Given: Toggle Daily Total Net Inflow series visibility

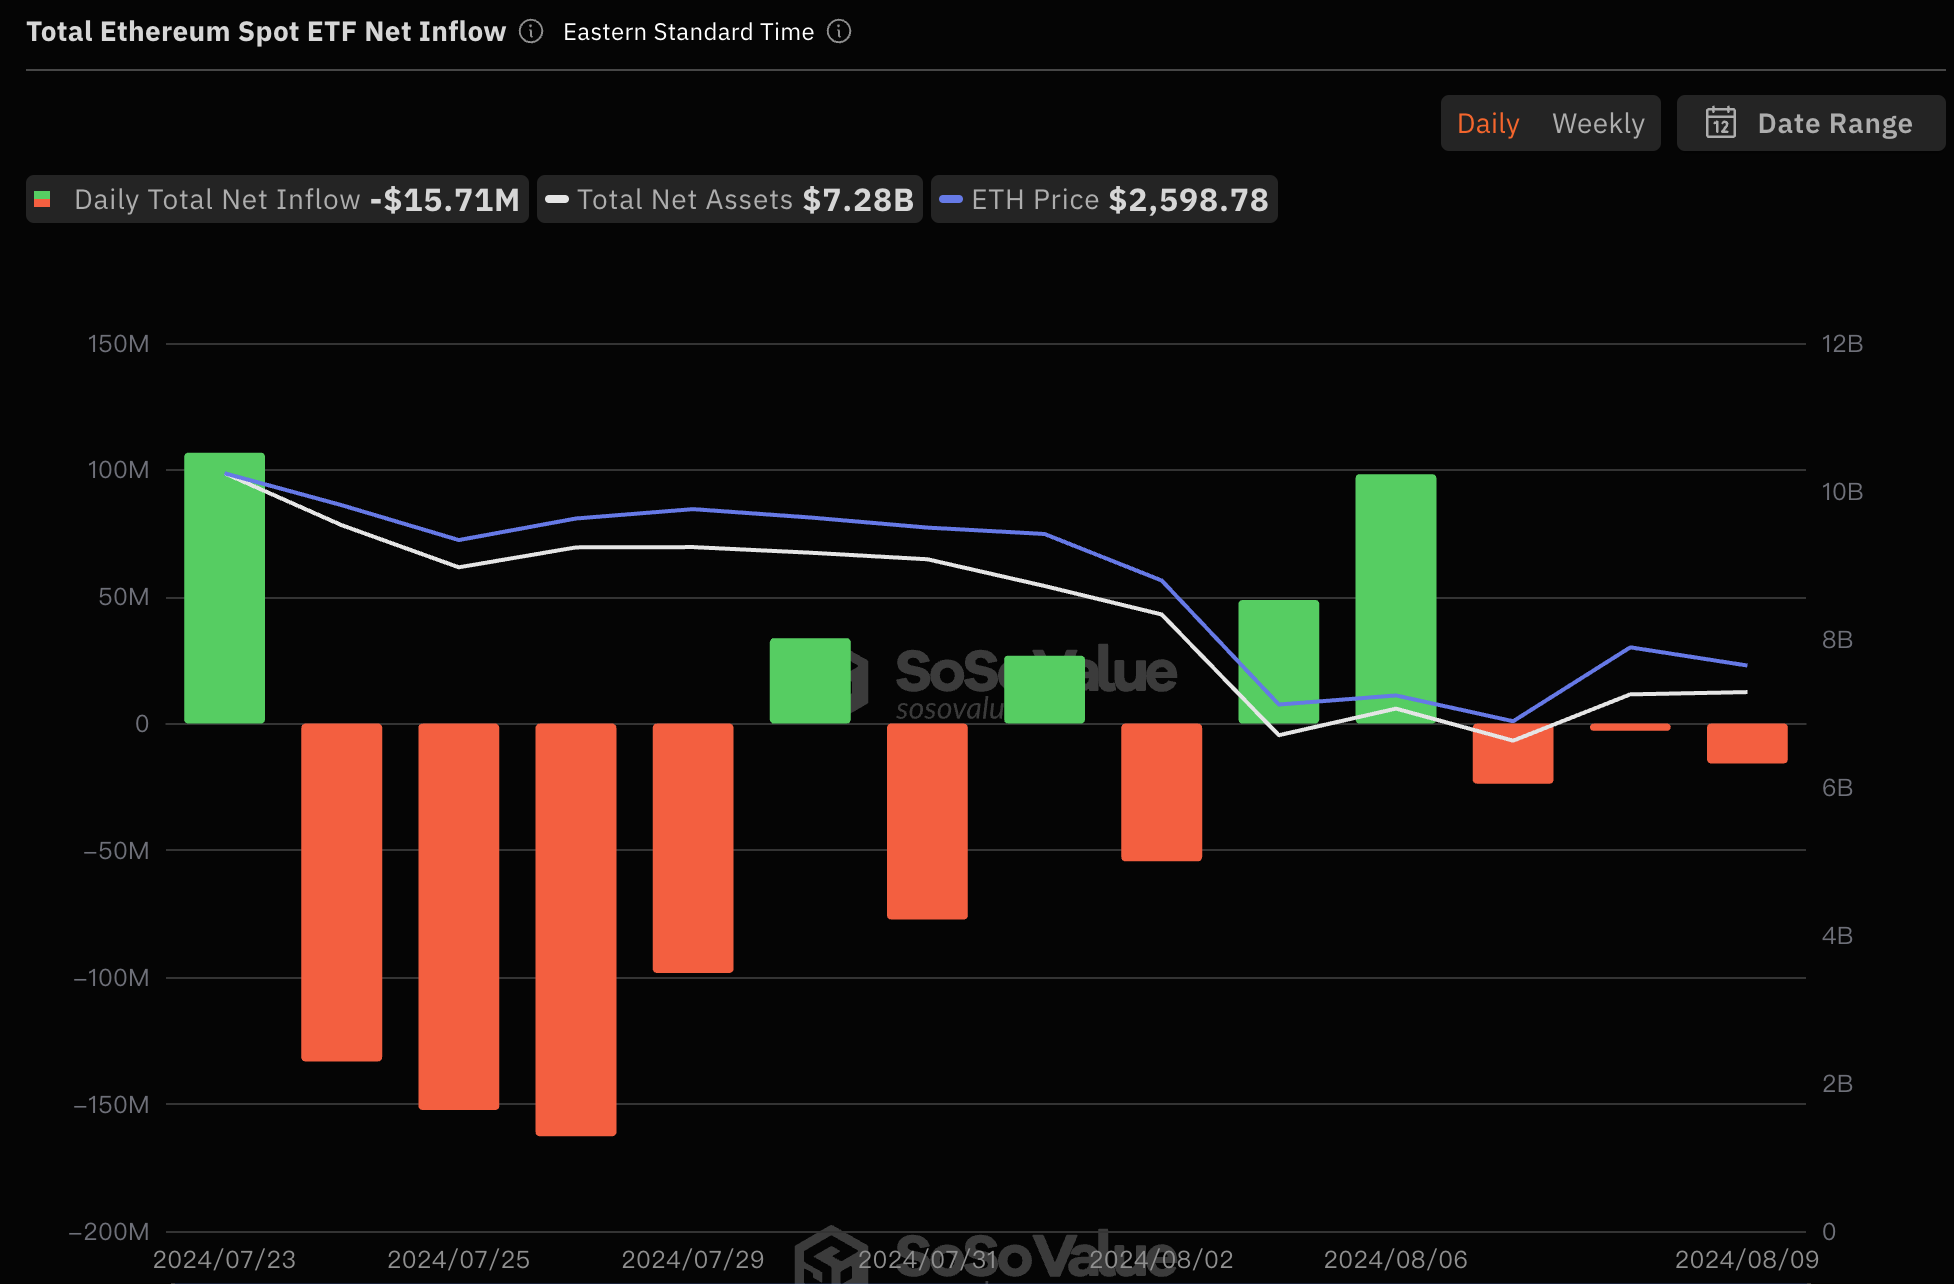Looking at the screenshot, I should 277,199.
